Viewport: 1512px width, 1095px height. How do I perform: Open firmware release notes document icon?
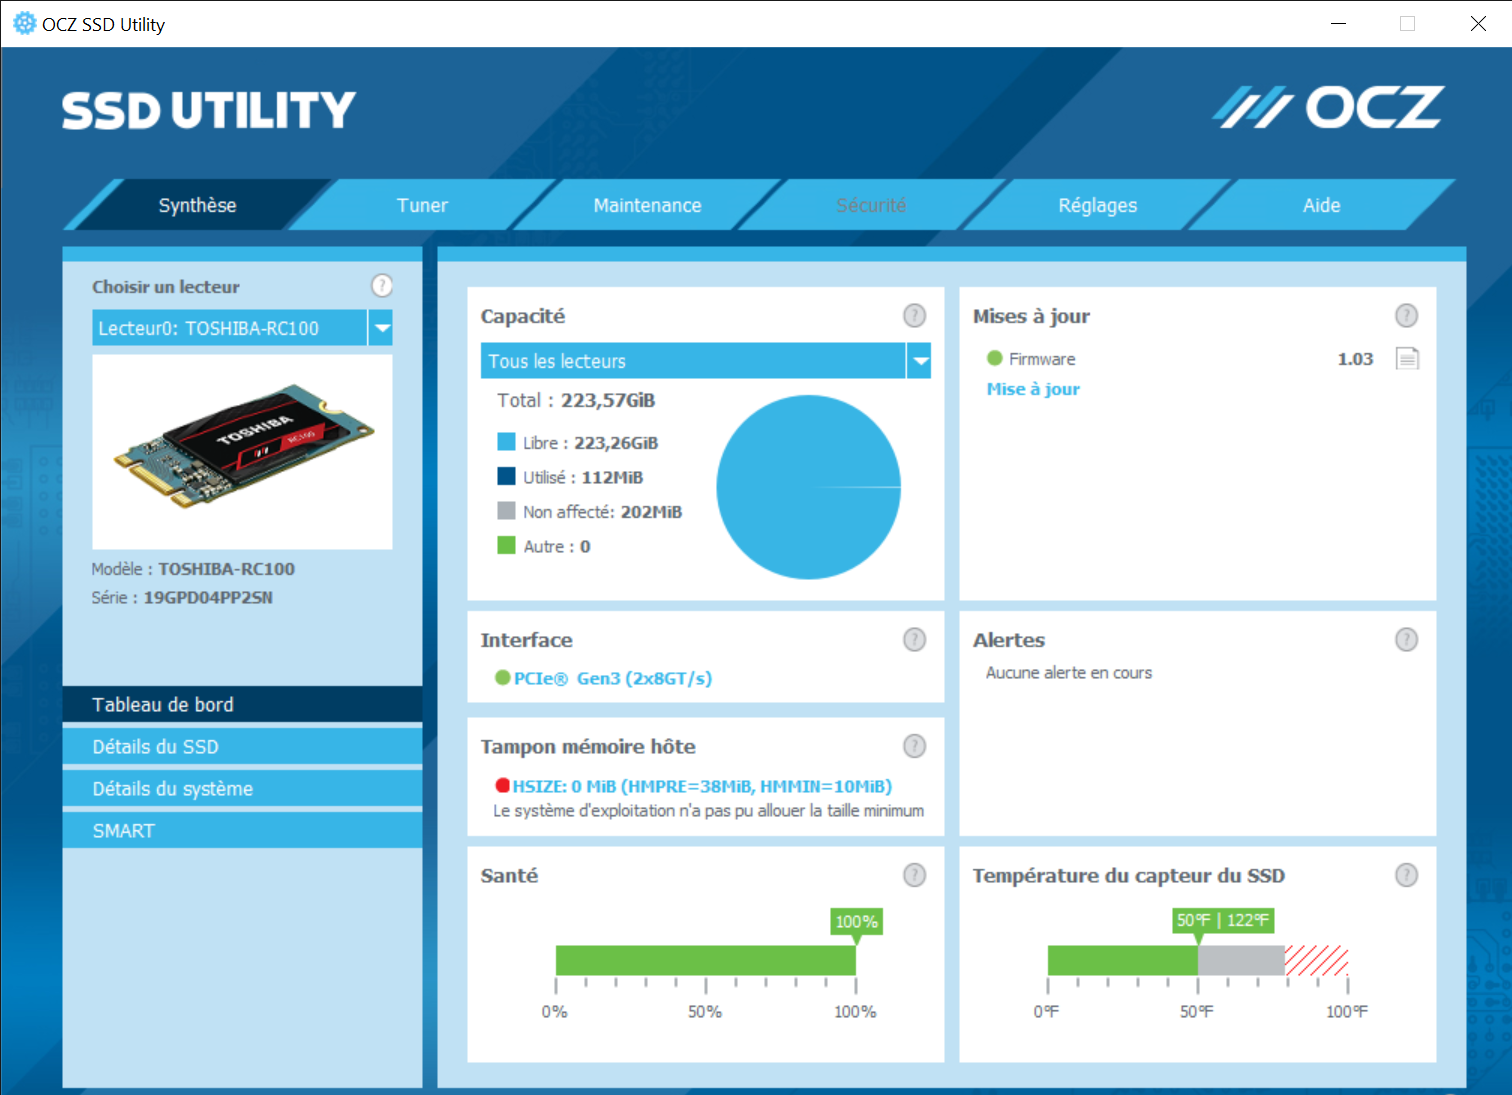tap(1407, 358)
